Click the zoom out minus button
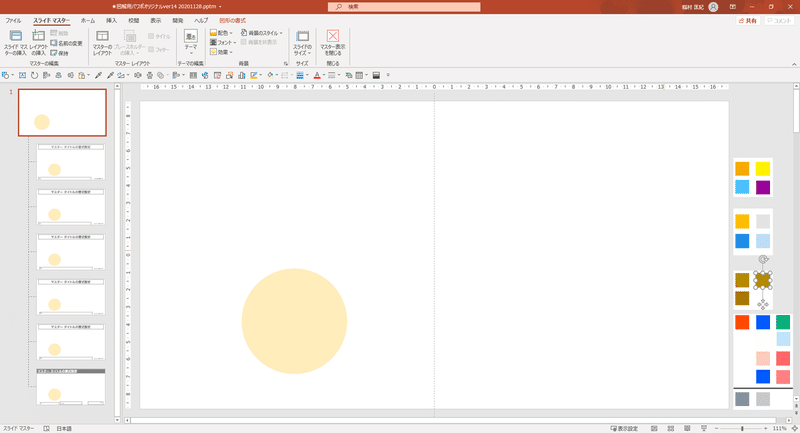This screenshot has width=800, height=433. point(716,428)
